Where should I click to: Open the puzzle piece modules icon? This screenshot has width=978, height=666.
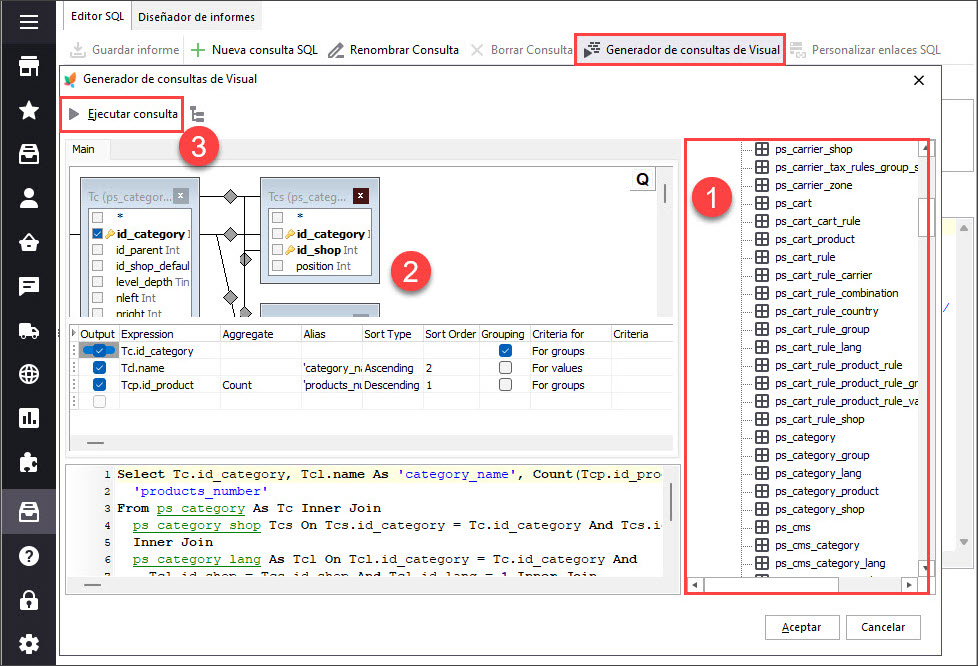(x=29, y=462)
